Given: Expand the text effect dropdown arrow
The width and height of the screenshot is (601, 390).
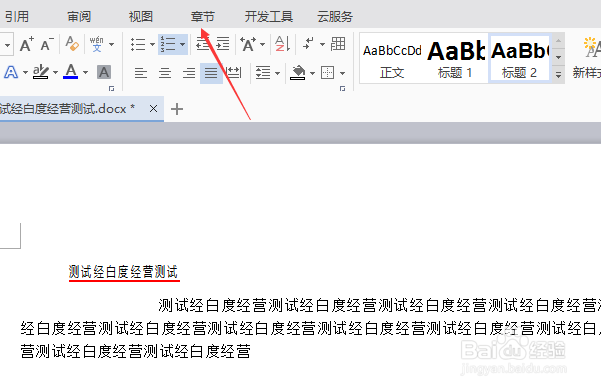Looking at the screenshot, I should click(x=25, y=72).
